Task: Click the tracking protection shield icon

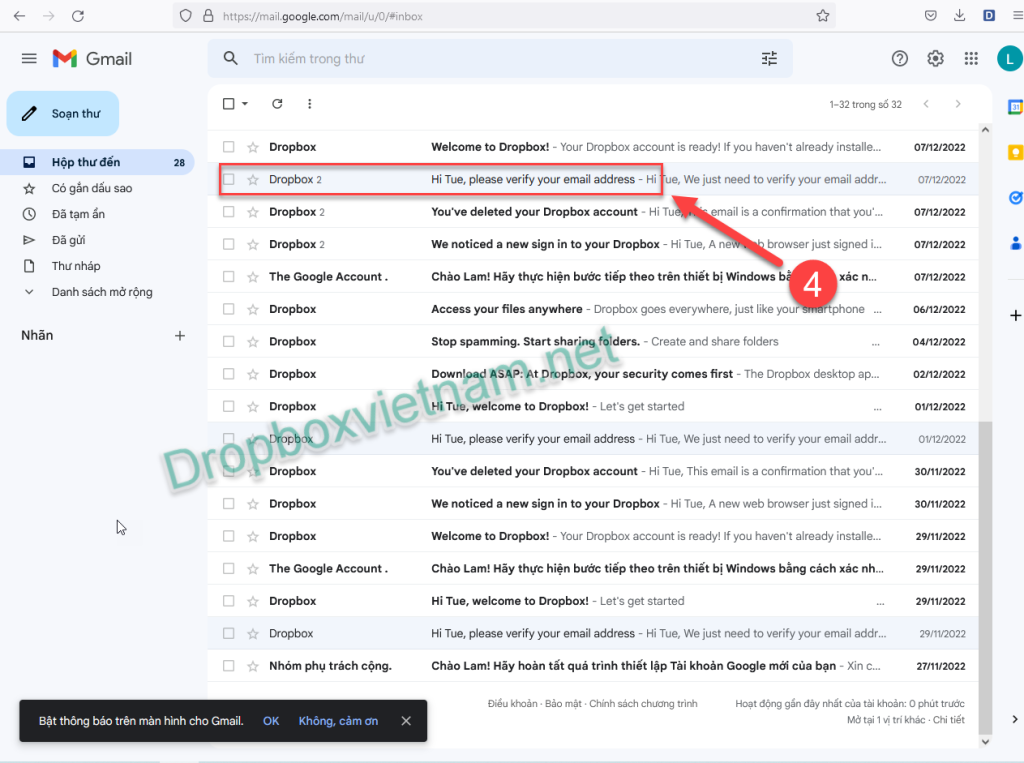Action: tap(185, 16)
